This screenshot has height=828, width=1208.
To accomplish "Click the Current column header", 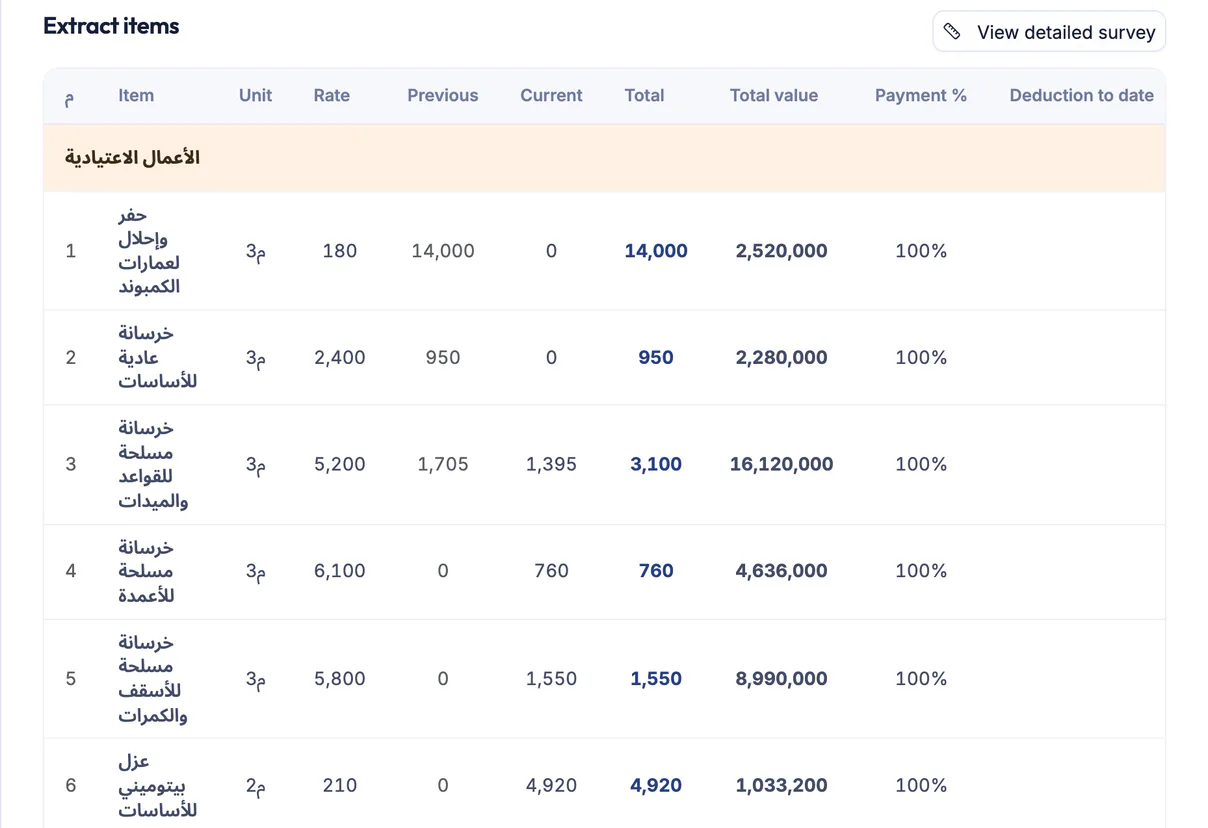I will point(551,96).
